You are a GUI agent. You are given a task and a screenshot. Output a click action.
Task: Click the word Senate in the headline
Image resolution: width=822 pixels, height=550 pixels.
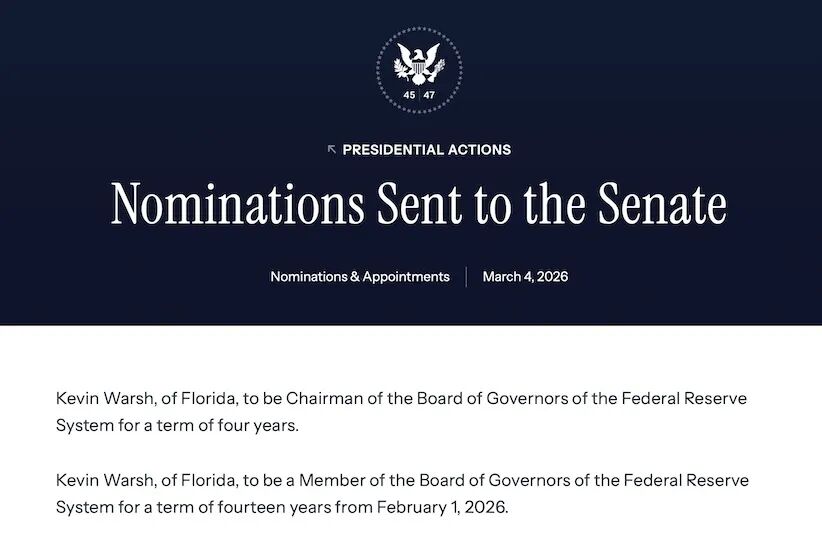click(x=662, y=204)
